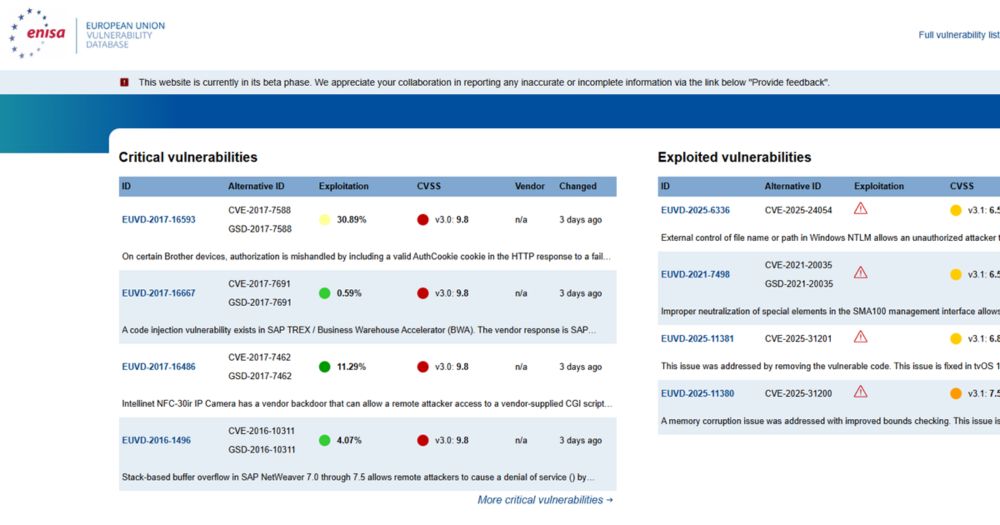Click the Brother devices AuthCookie description
The width and height of the screenshot is (1000, 525).
(x=366, y=256)
